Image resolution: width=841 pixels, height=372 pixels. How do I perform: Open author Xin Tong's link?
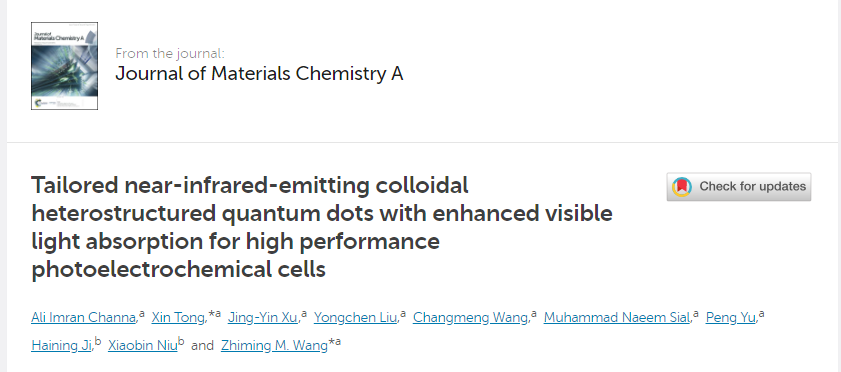(x=178, y=318)
